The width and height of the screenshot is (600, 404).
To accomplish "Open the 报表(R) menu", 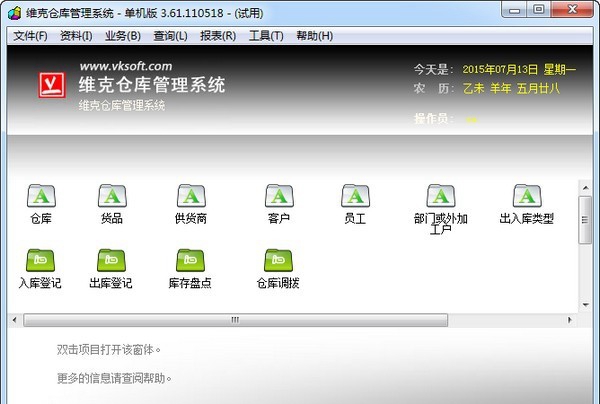I will 218,36.
